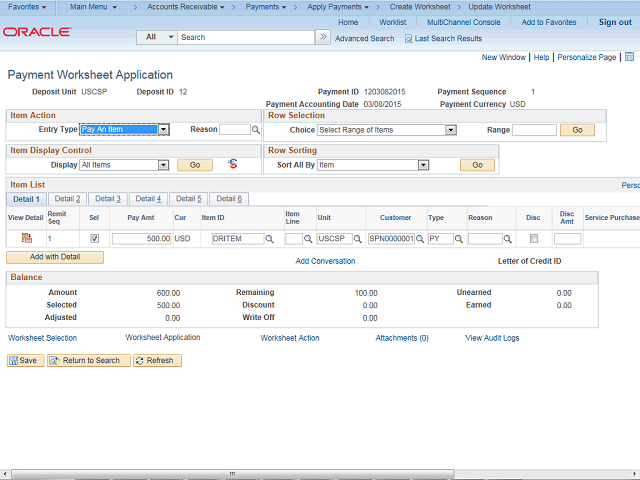Open the Worksheet Action link
This screenshot has height=480, width=640.
290,338
